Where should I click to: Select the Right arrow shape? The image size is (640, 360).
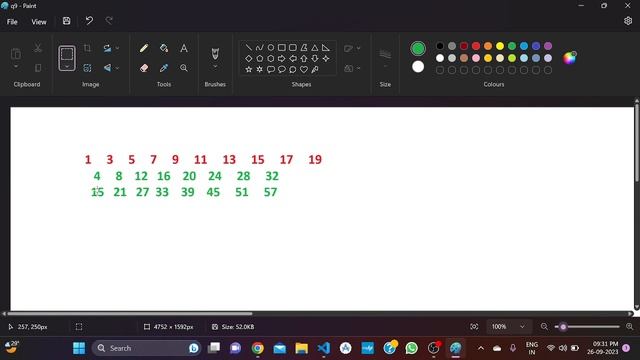[282, 59]
